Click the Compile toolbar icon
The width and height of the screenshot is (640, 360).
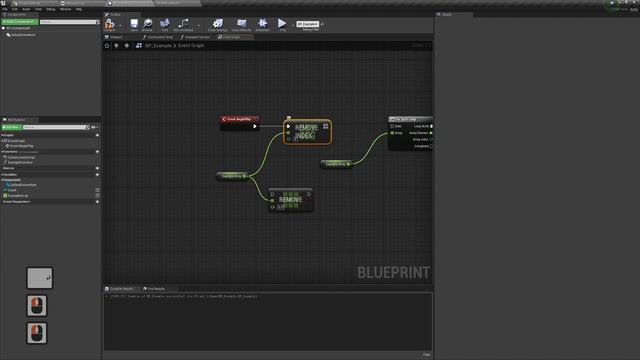pyautogui.click(x=109, y=24)
